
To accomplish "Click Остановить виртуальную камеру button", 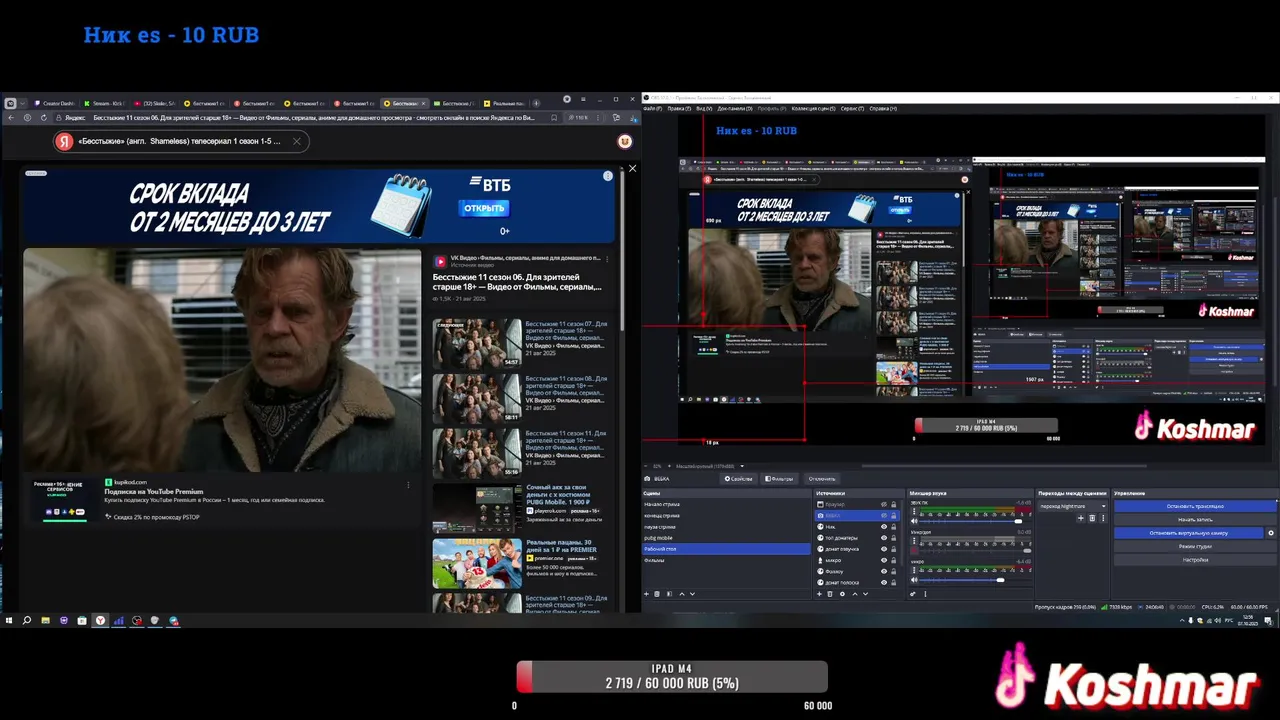I will click(x=1188, y=533).
